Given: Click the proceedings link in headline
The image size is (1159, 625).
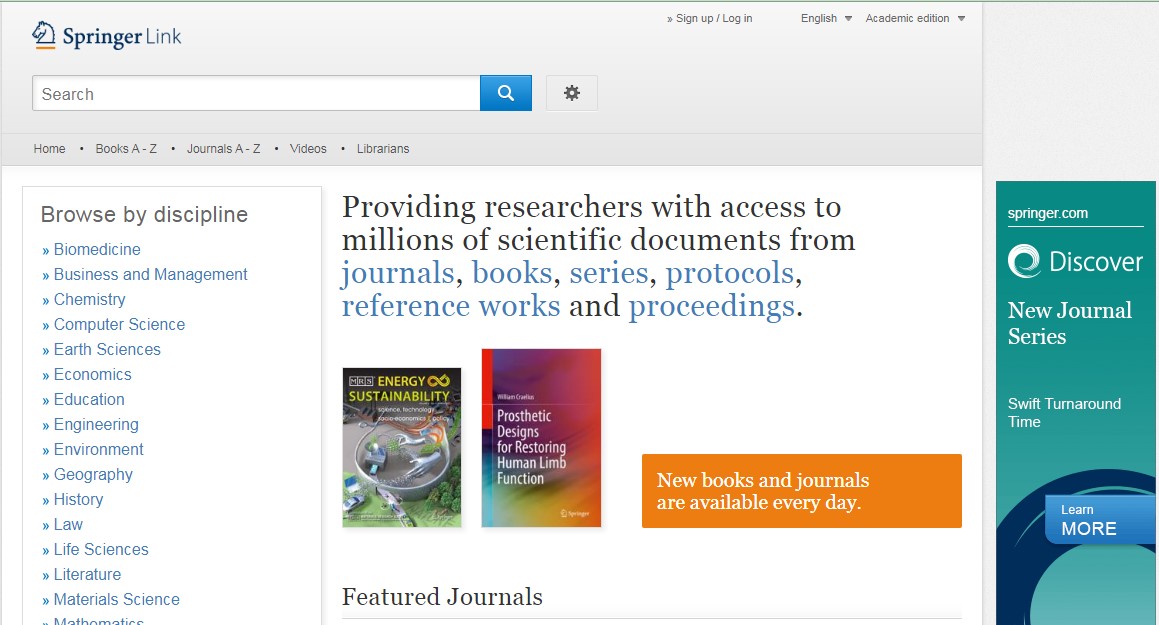Looking at the screenshot, I should pyautogui.click(x=711, y=307).
